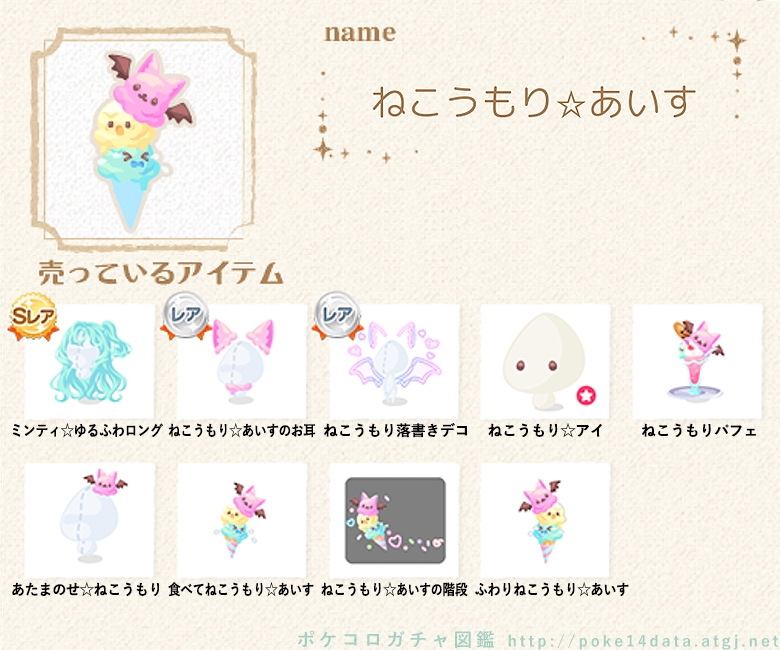
Task: Select the 食べてねこうもり☆あいす ice cream item
Action: 242,520
